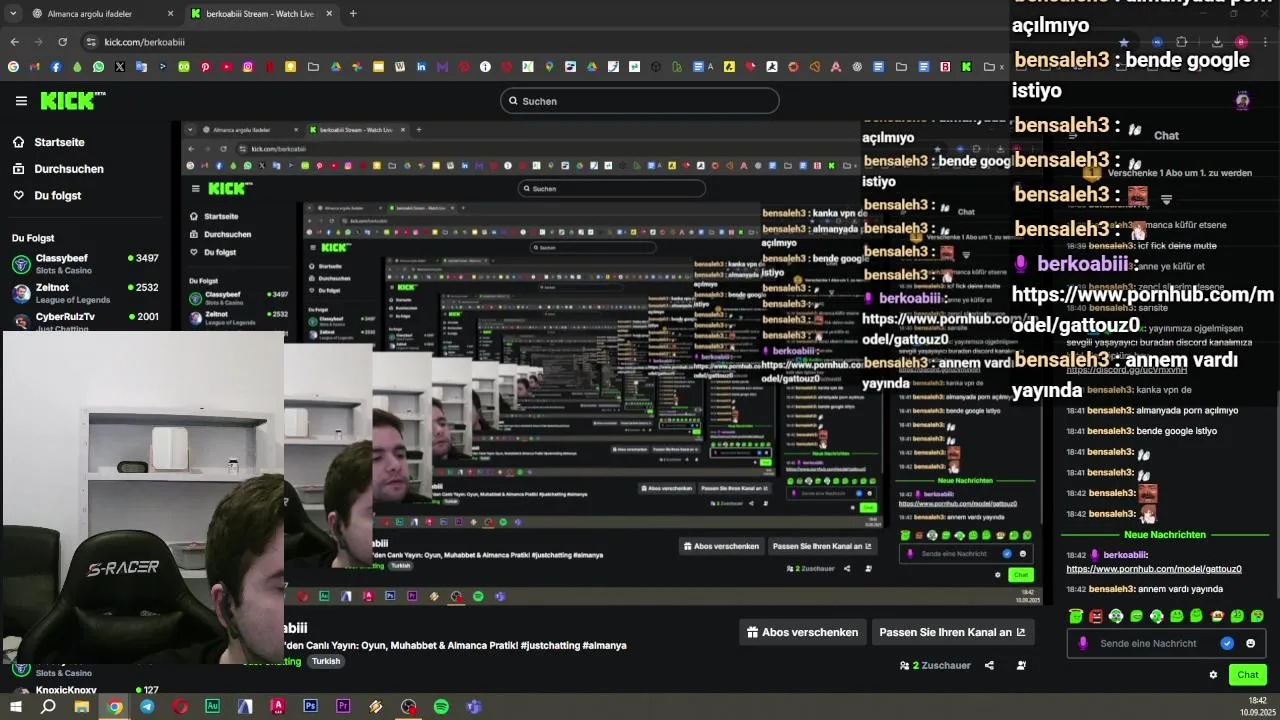Viewport: 1280px width, 720px height.
Task: Open the Windows Start menu
Action: [15, 706]
